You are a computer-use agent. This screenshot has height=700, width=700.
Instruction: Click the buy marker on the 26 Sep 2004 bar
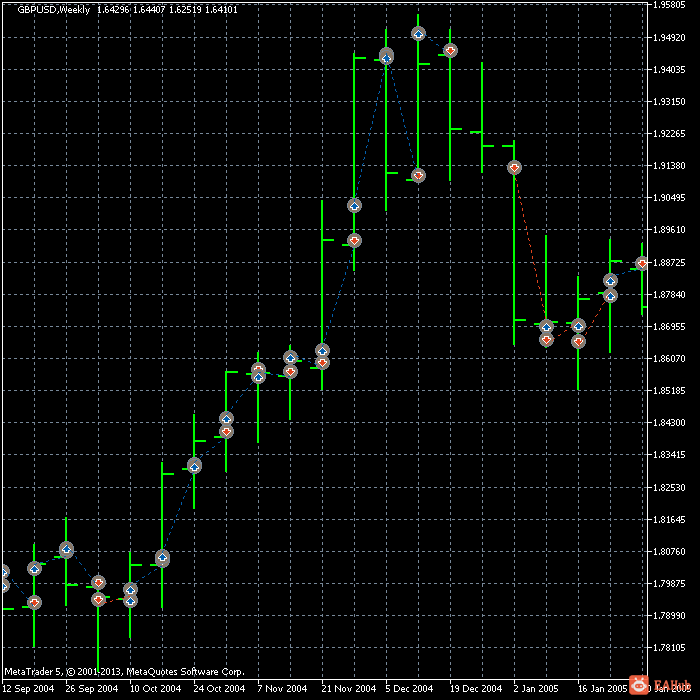tap(66, 549)
